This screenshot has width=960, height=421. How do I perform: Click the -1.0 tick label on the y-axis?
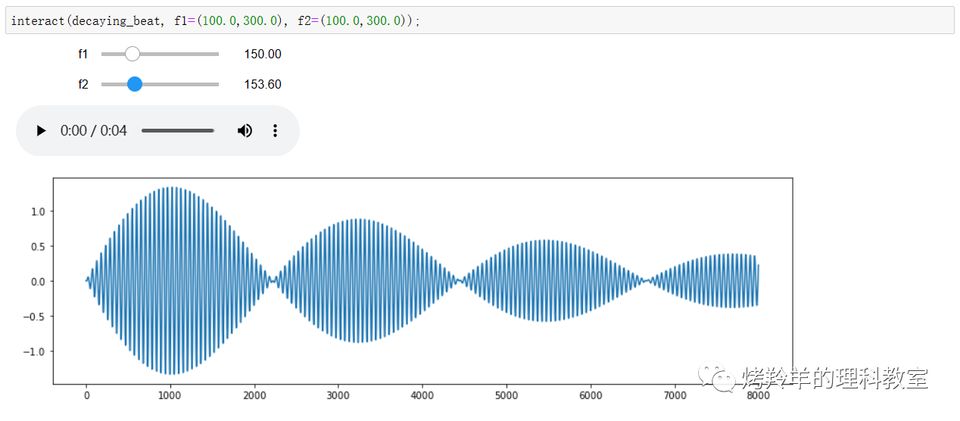tap(35, 352)
